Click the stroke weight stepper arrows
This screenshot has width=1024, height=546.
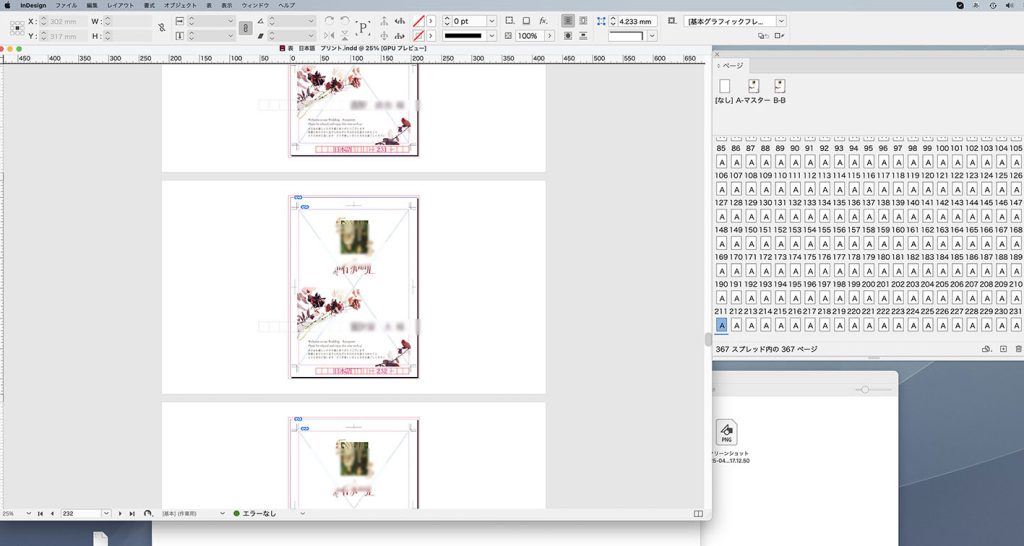click(447, 22)
